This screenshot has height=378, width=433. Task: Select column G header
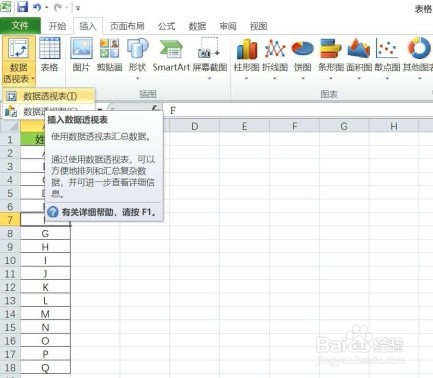click(344, 126)
